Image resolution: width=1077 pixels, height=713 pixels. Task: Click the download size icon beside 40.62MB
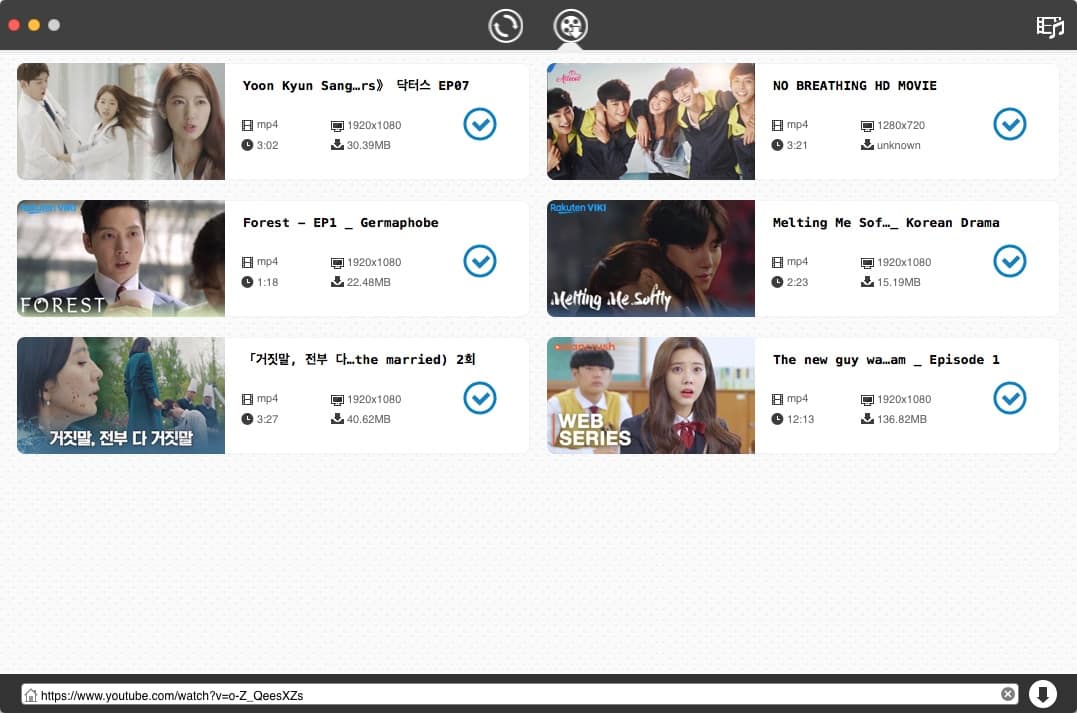click(x=337, y=418)
